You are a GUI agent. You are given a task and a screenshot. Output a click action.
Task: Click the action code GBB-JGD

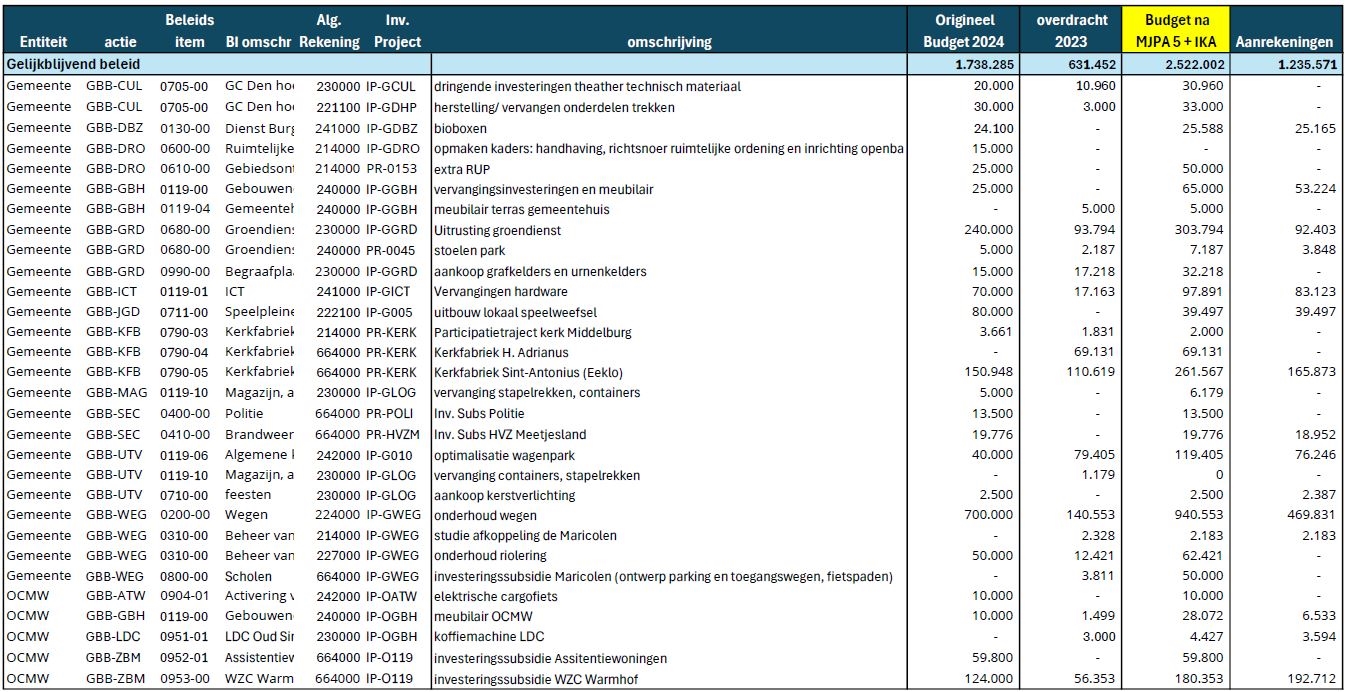click(114, 312)
